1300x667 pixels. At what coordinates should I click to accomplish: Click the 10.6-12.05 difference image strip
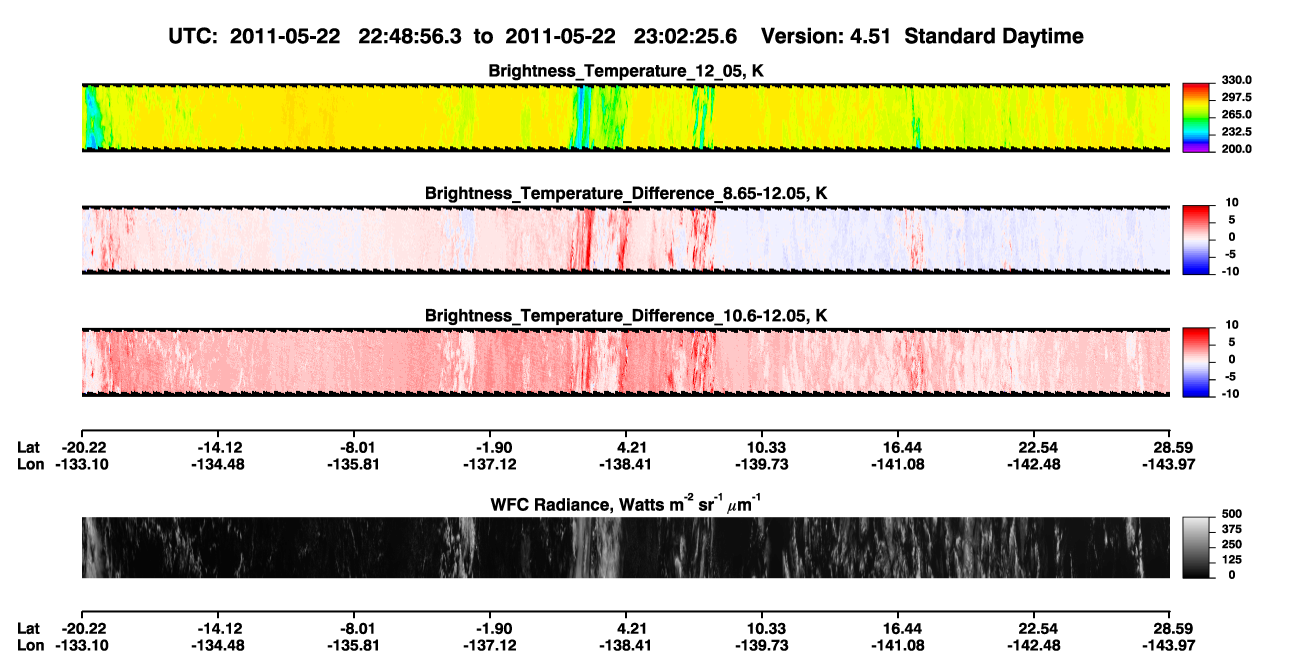click(626, 362)
